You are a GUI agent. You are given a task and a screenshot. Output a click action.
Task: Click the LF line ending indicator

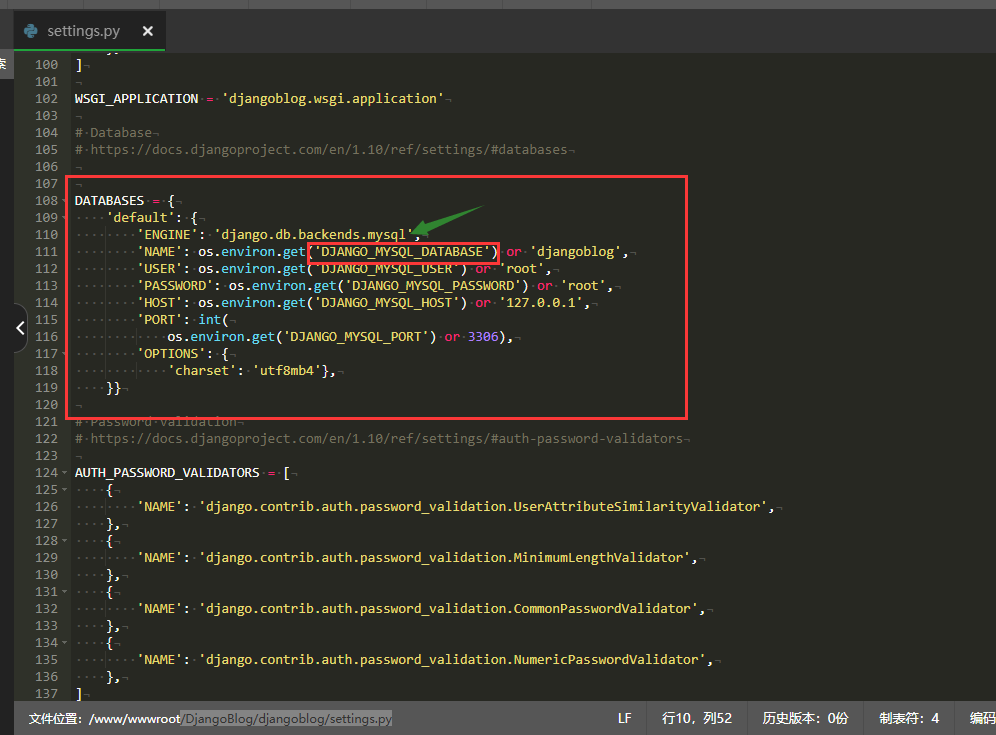pyautogui.click(x=624, y=718)
